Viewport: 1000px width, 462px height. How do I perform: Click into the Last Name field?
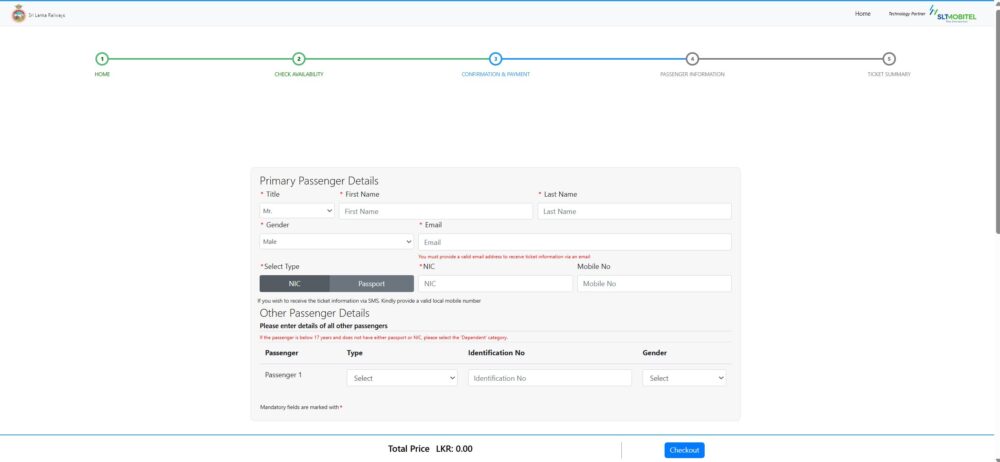coord(634,212)
